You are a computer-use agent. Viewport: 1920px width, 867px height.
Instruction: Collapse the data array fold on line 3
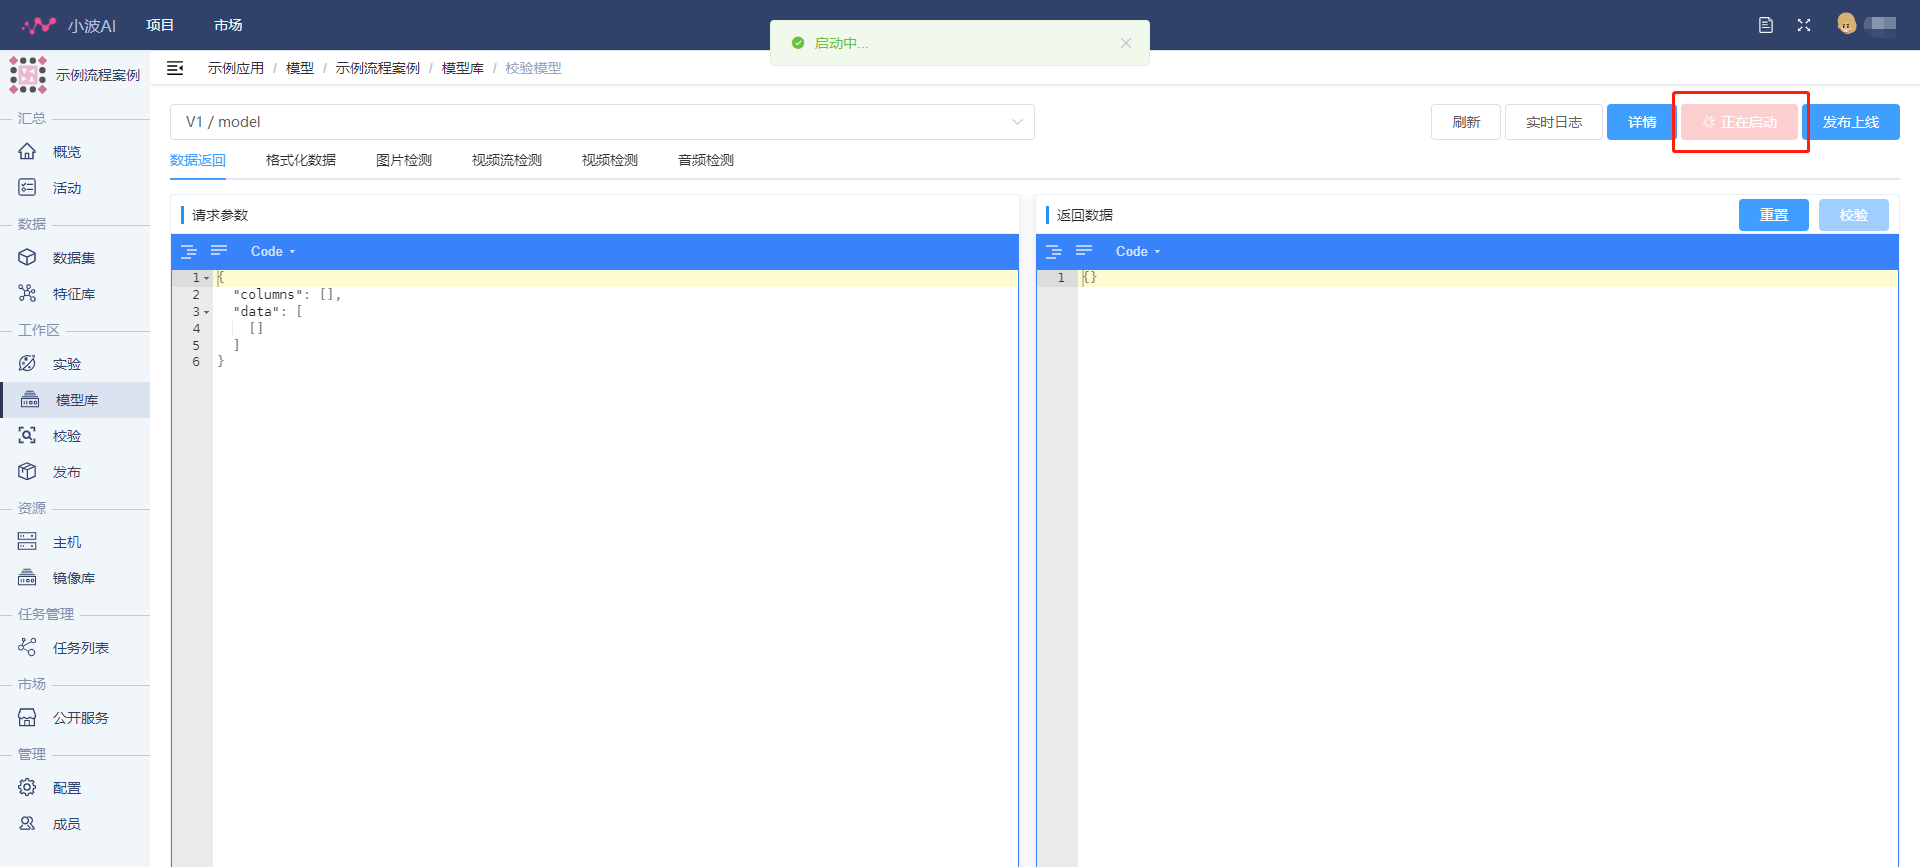pyautogui.click(x=207, y=313)
